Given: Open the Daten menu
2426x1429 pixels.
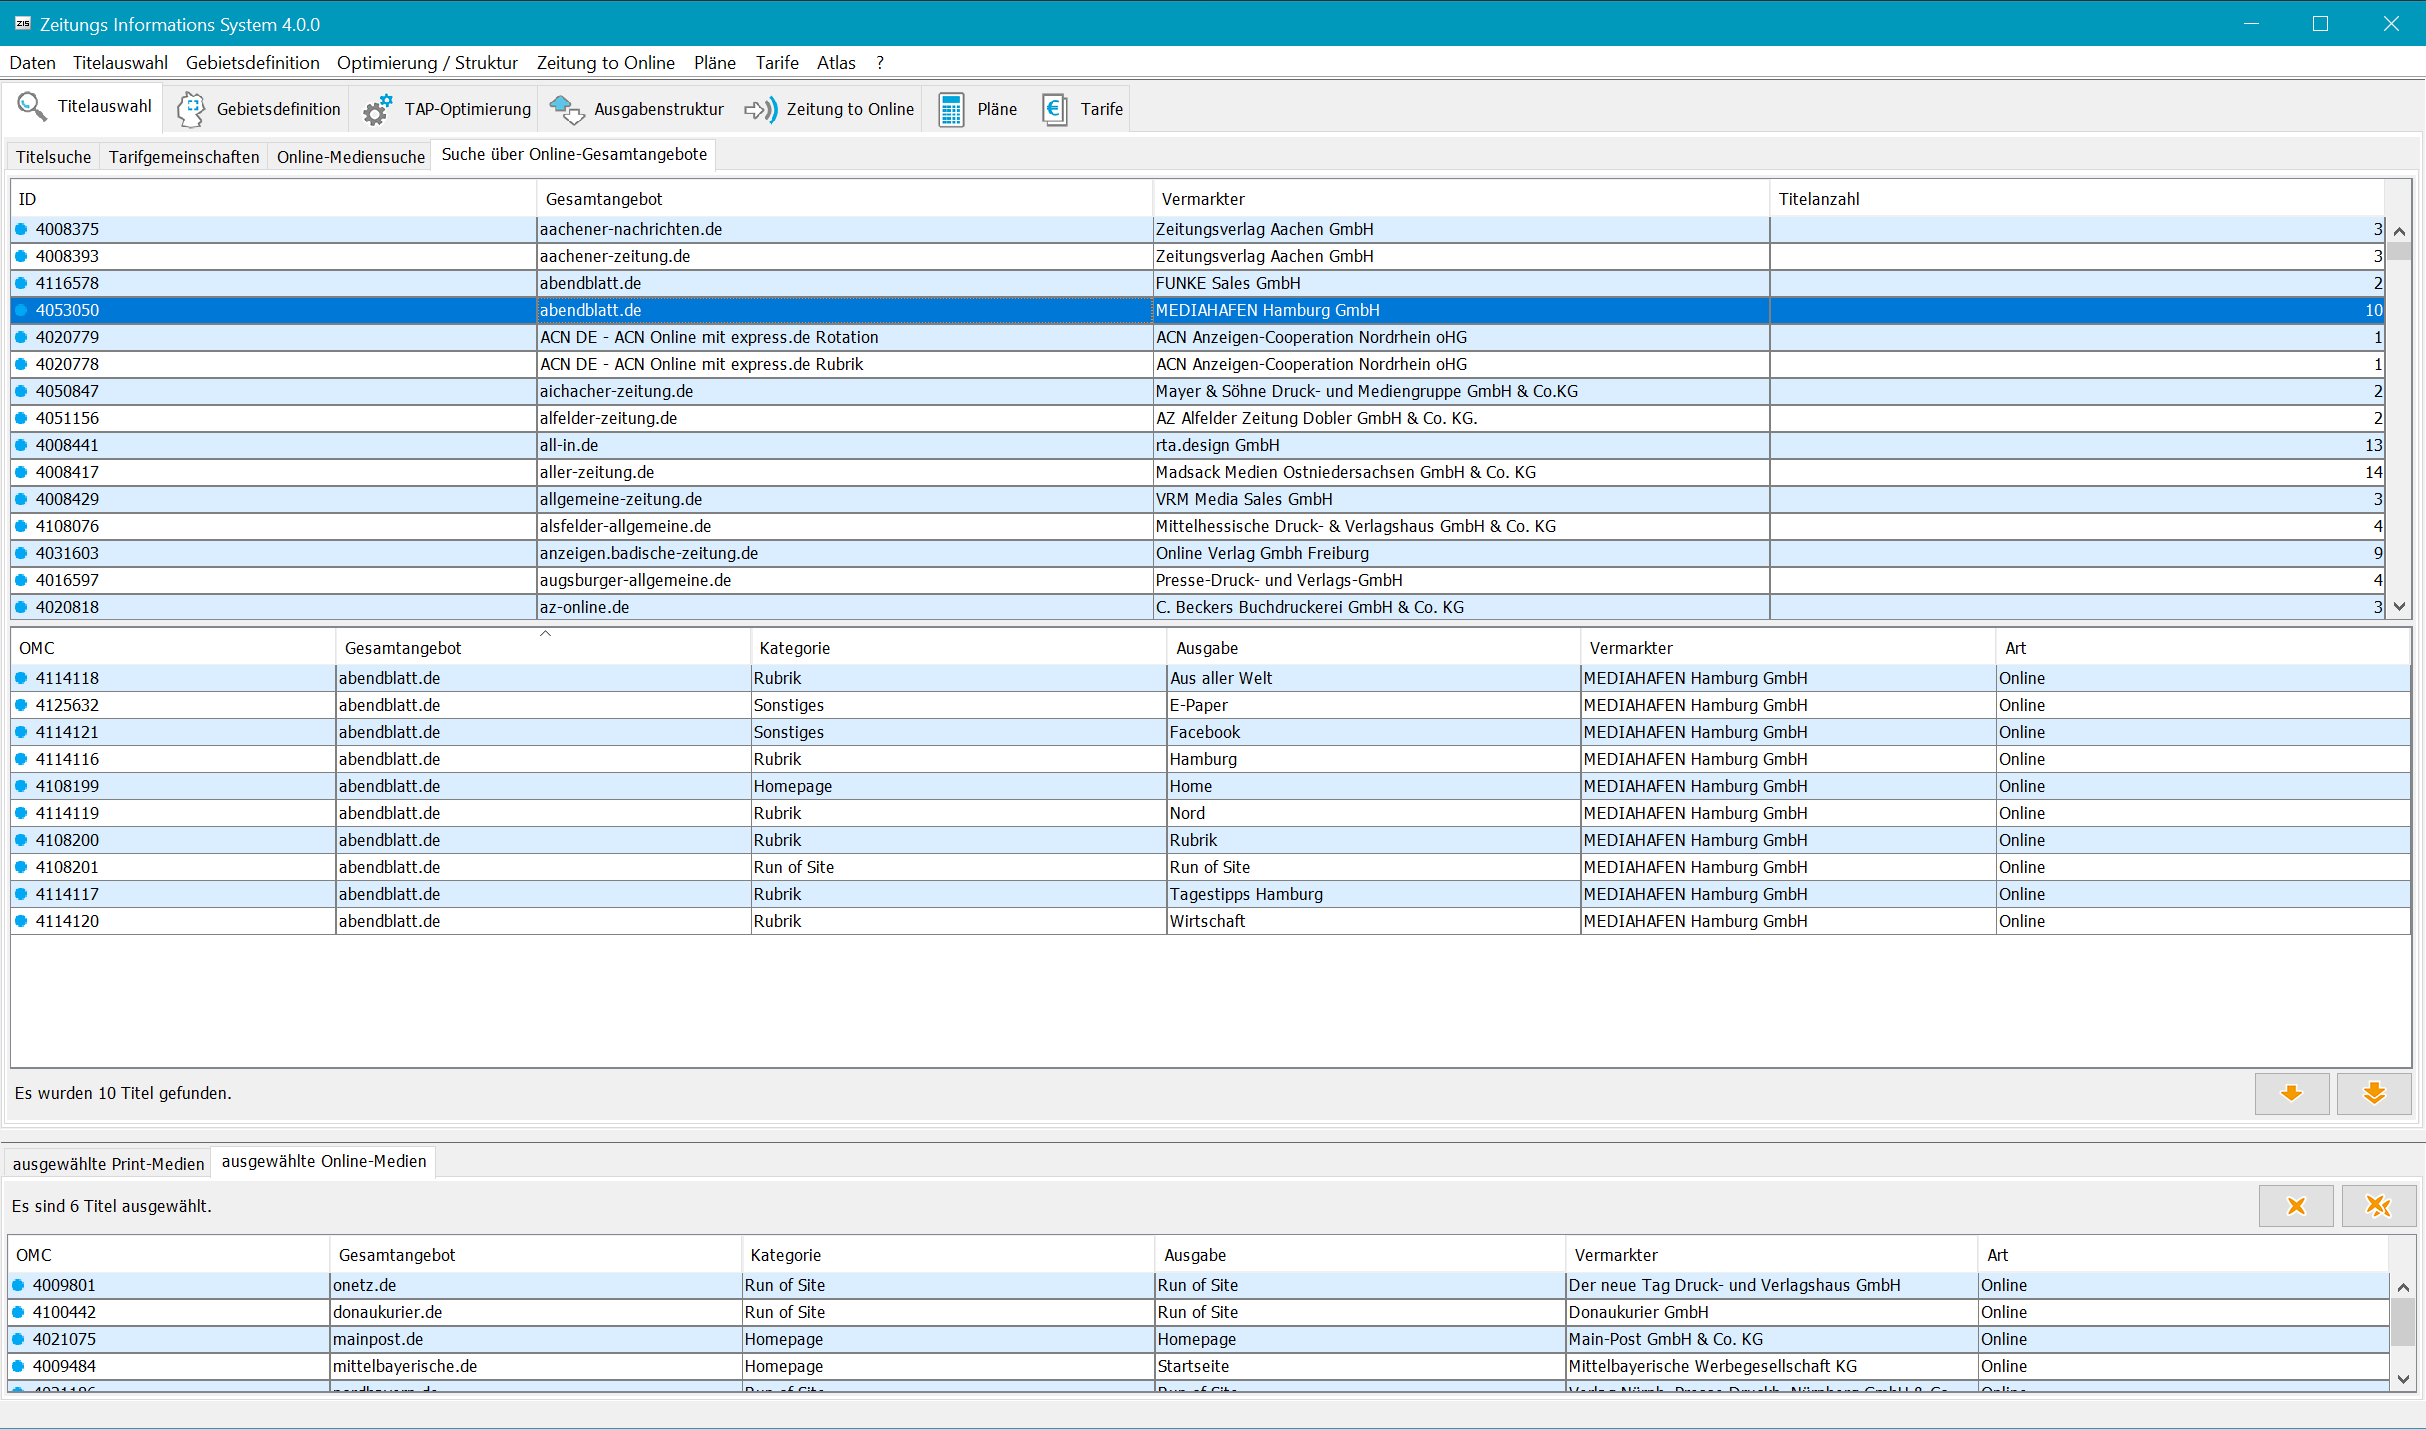Looking at the screenshot, I should coord(32,63).
